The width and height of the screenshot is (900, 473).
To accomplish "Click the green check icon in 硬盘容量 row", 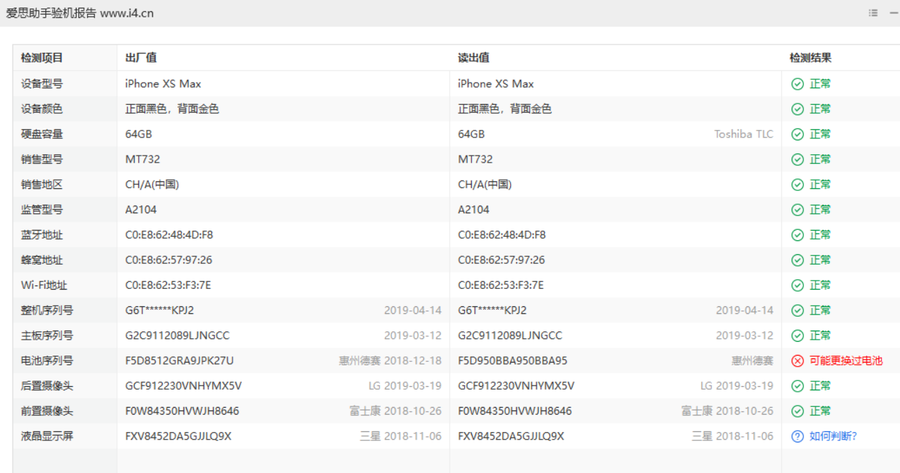I will [797, 134].
